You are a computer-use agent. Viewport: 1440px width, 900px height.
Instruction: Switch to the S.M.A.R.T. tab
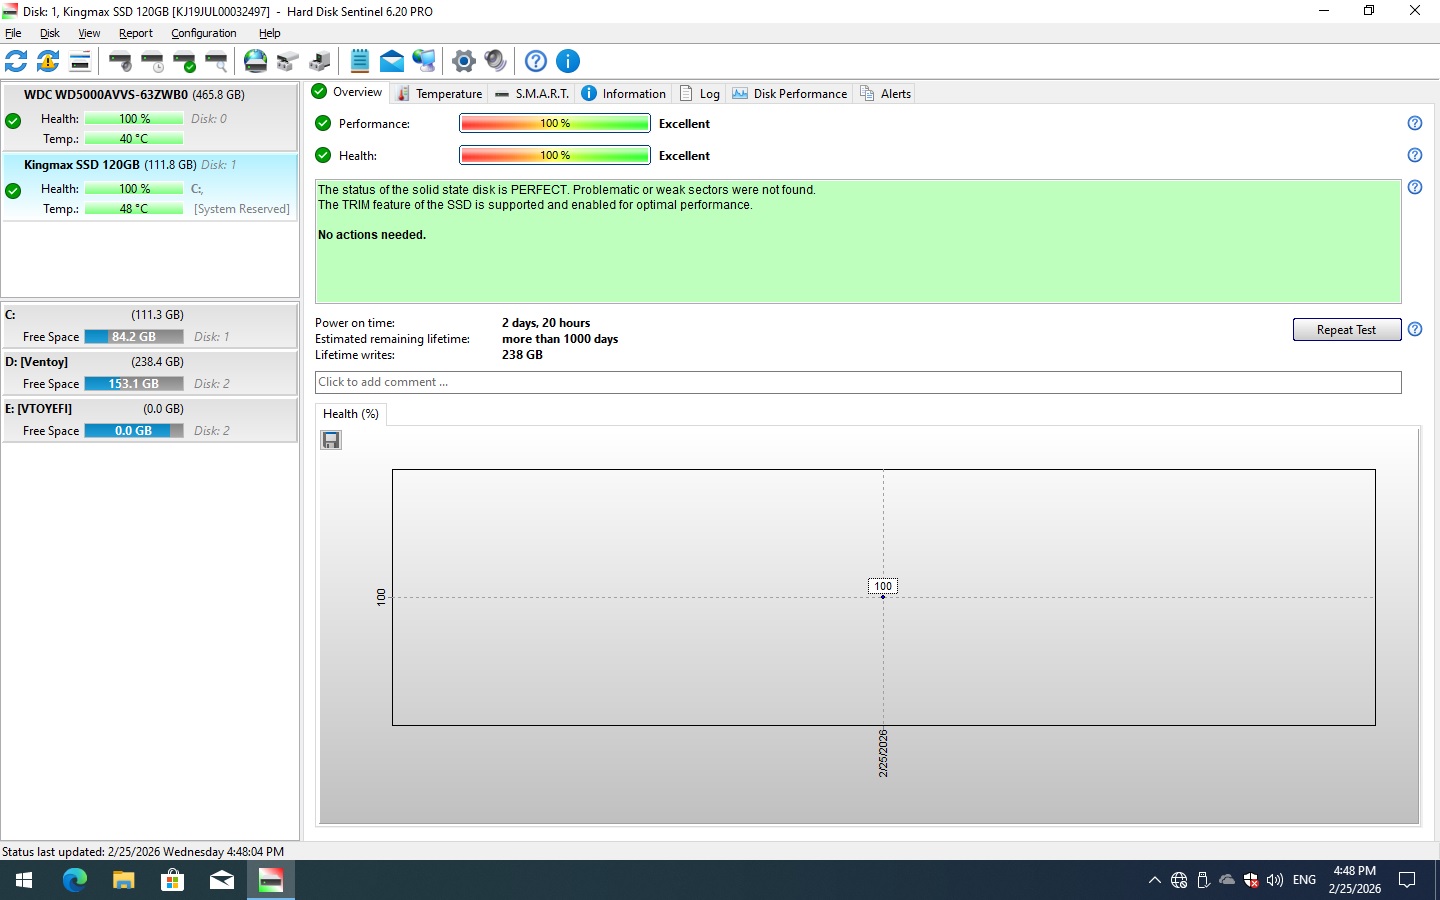[532, 93]
